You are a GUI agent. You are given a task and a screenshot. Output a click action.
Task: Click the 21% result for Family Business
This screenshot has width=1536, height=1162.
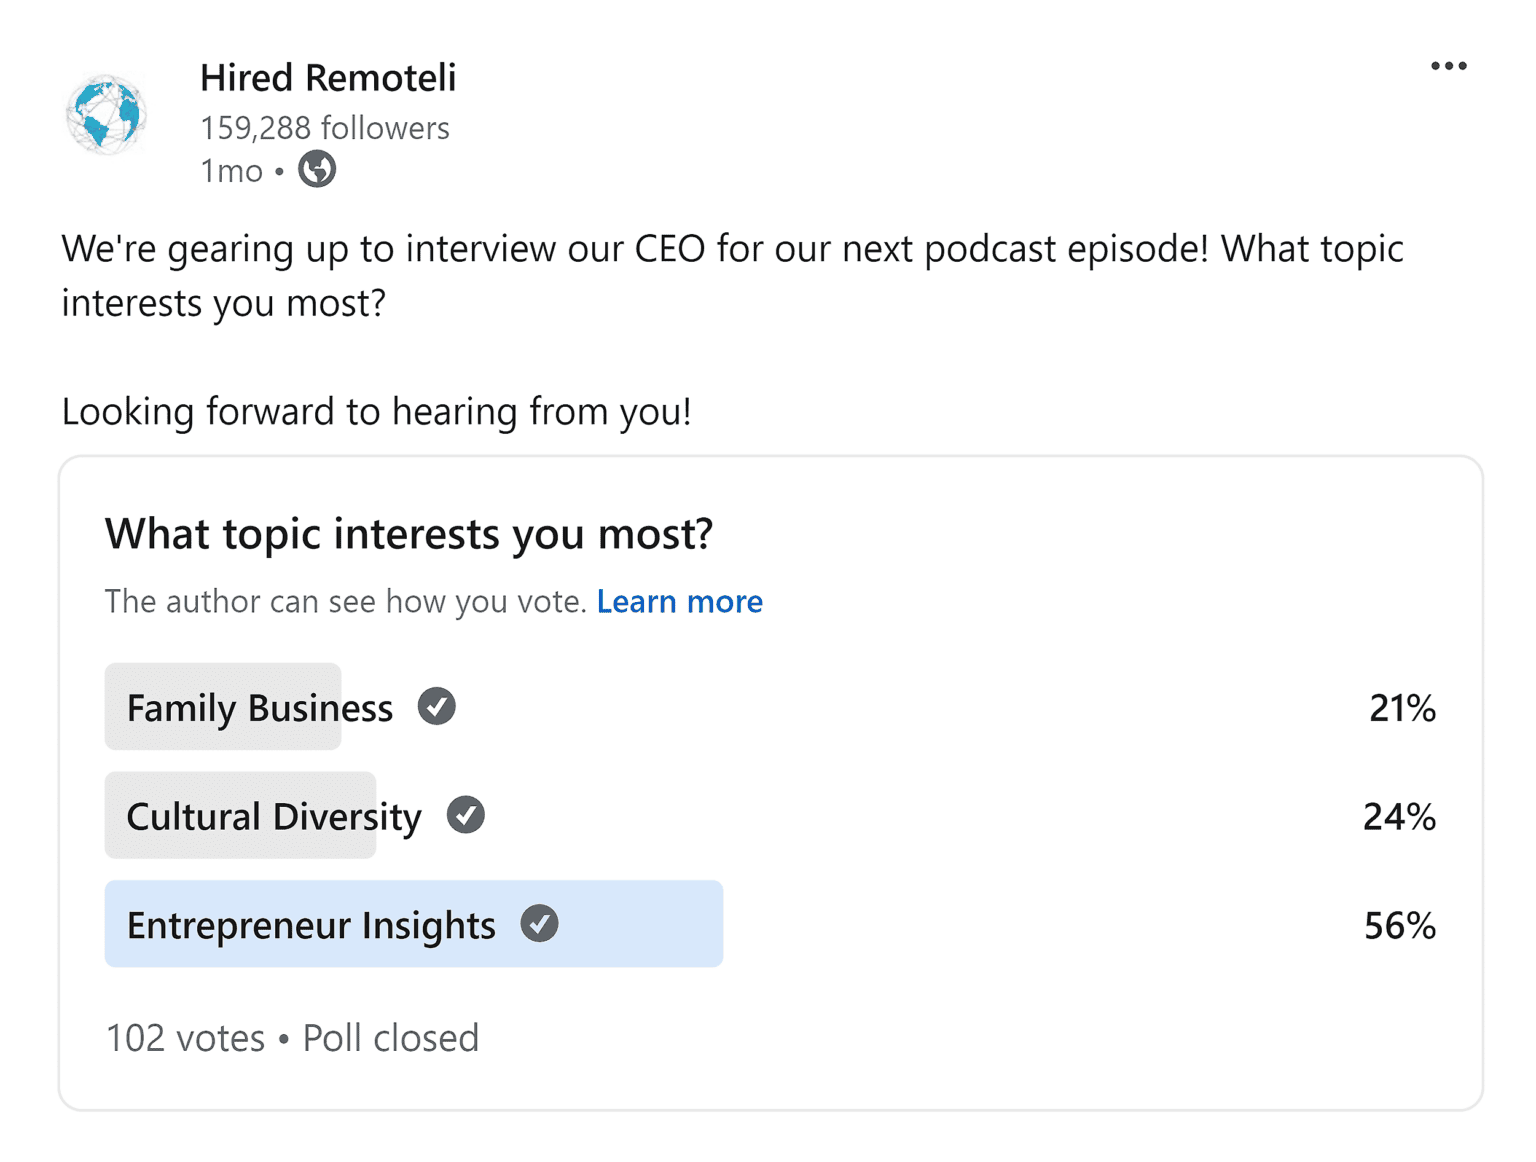[x=1402, y=708]
